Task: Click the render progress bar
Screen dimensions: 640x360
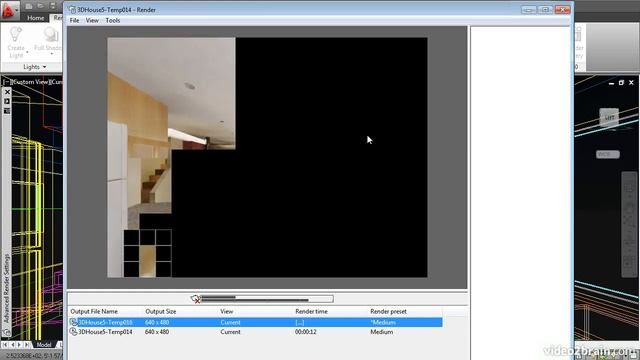Action: click(267, 299)
